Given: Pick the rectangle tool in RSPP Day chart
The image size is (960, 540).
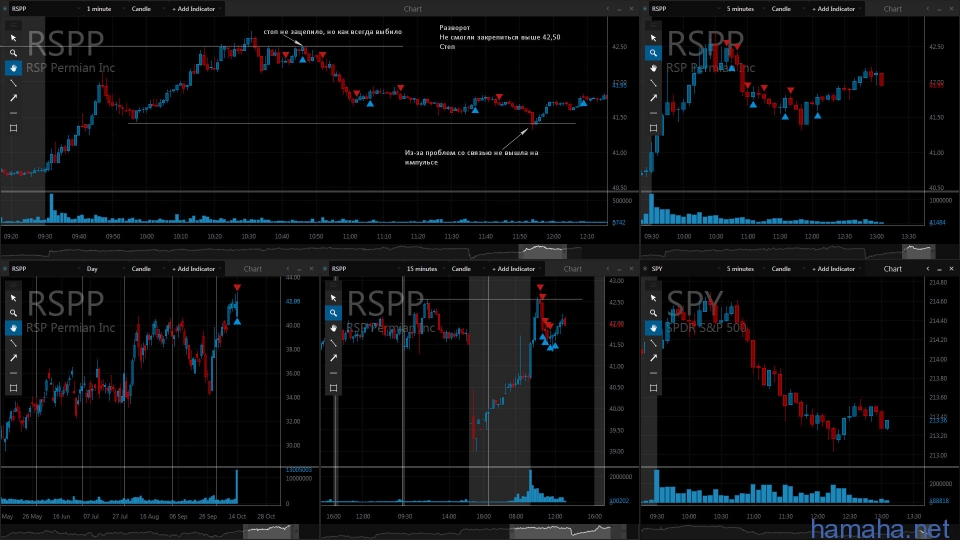Looking at the screenshot, I should click(x=13, y=388).
